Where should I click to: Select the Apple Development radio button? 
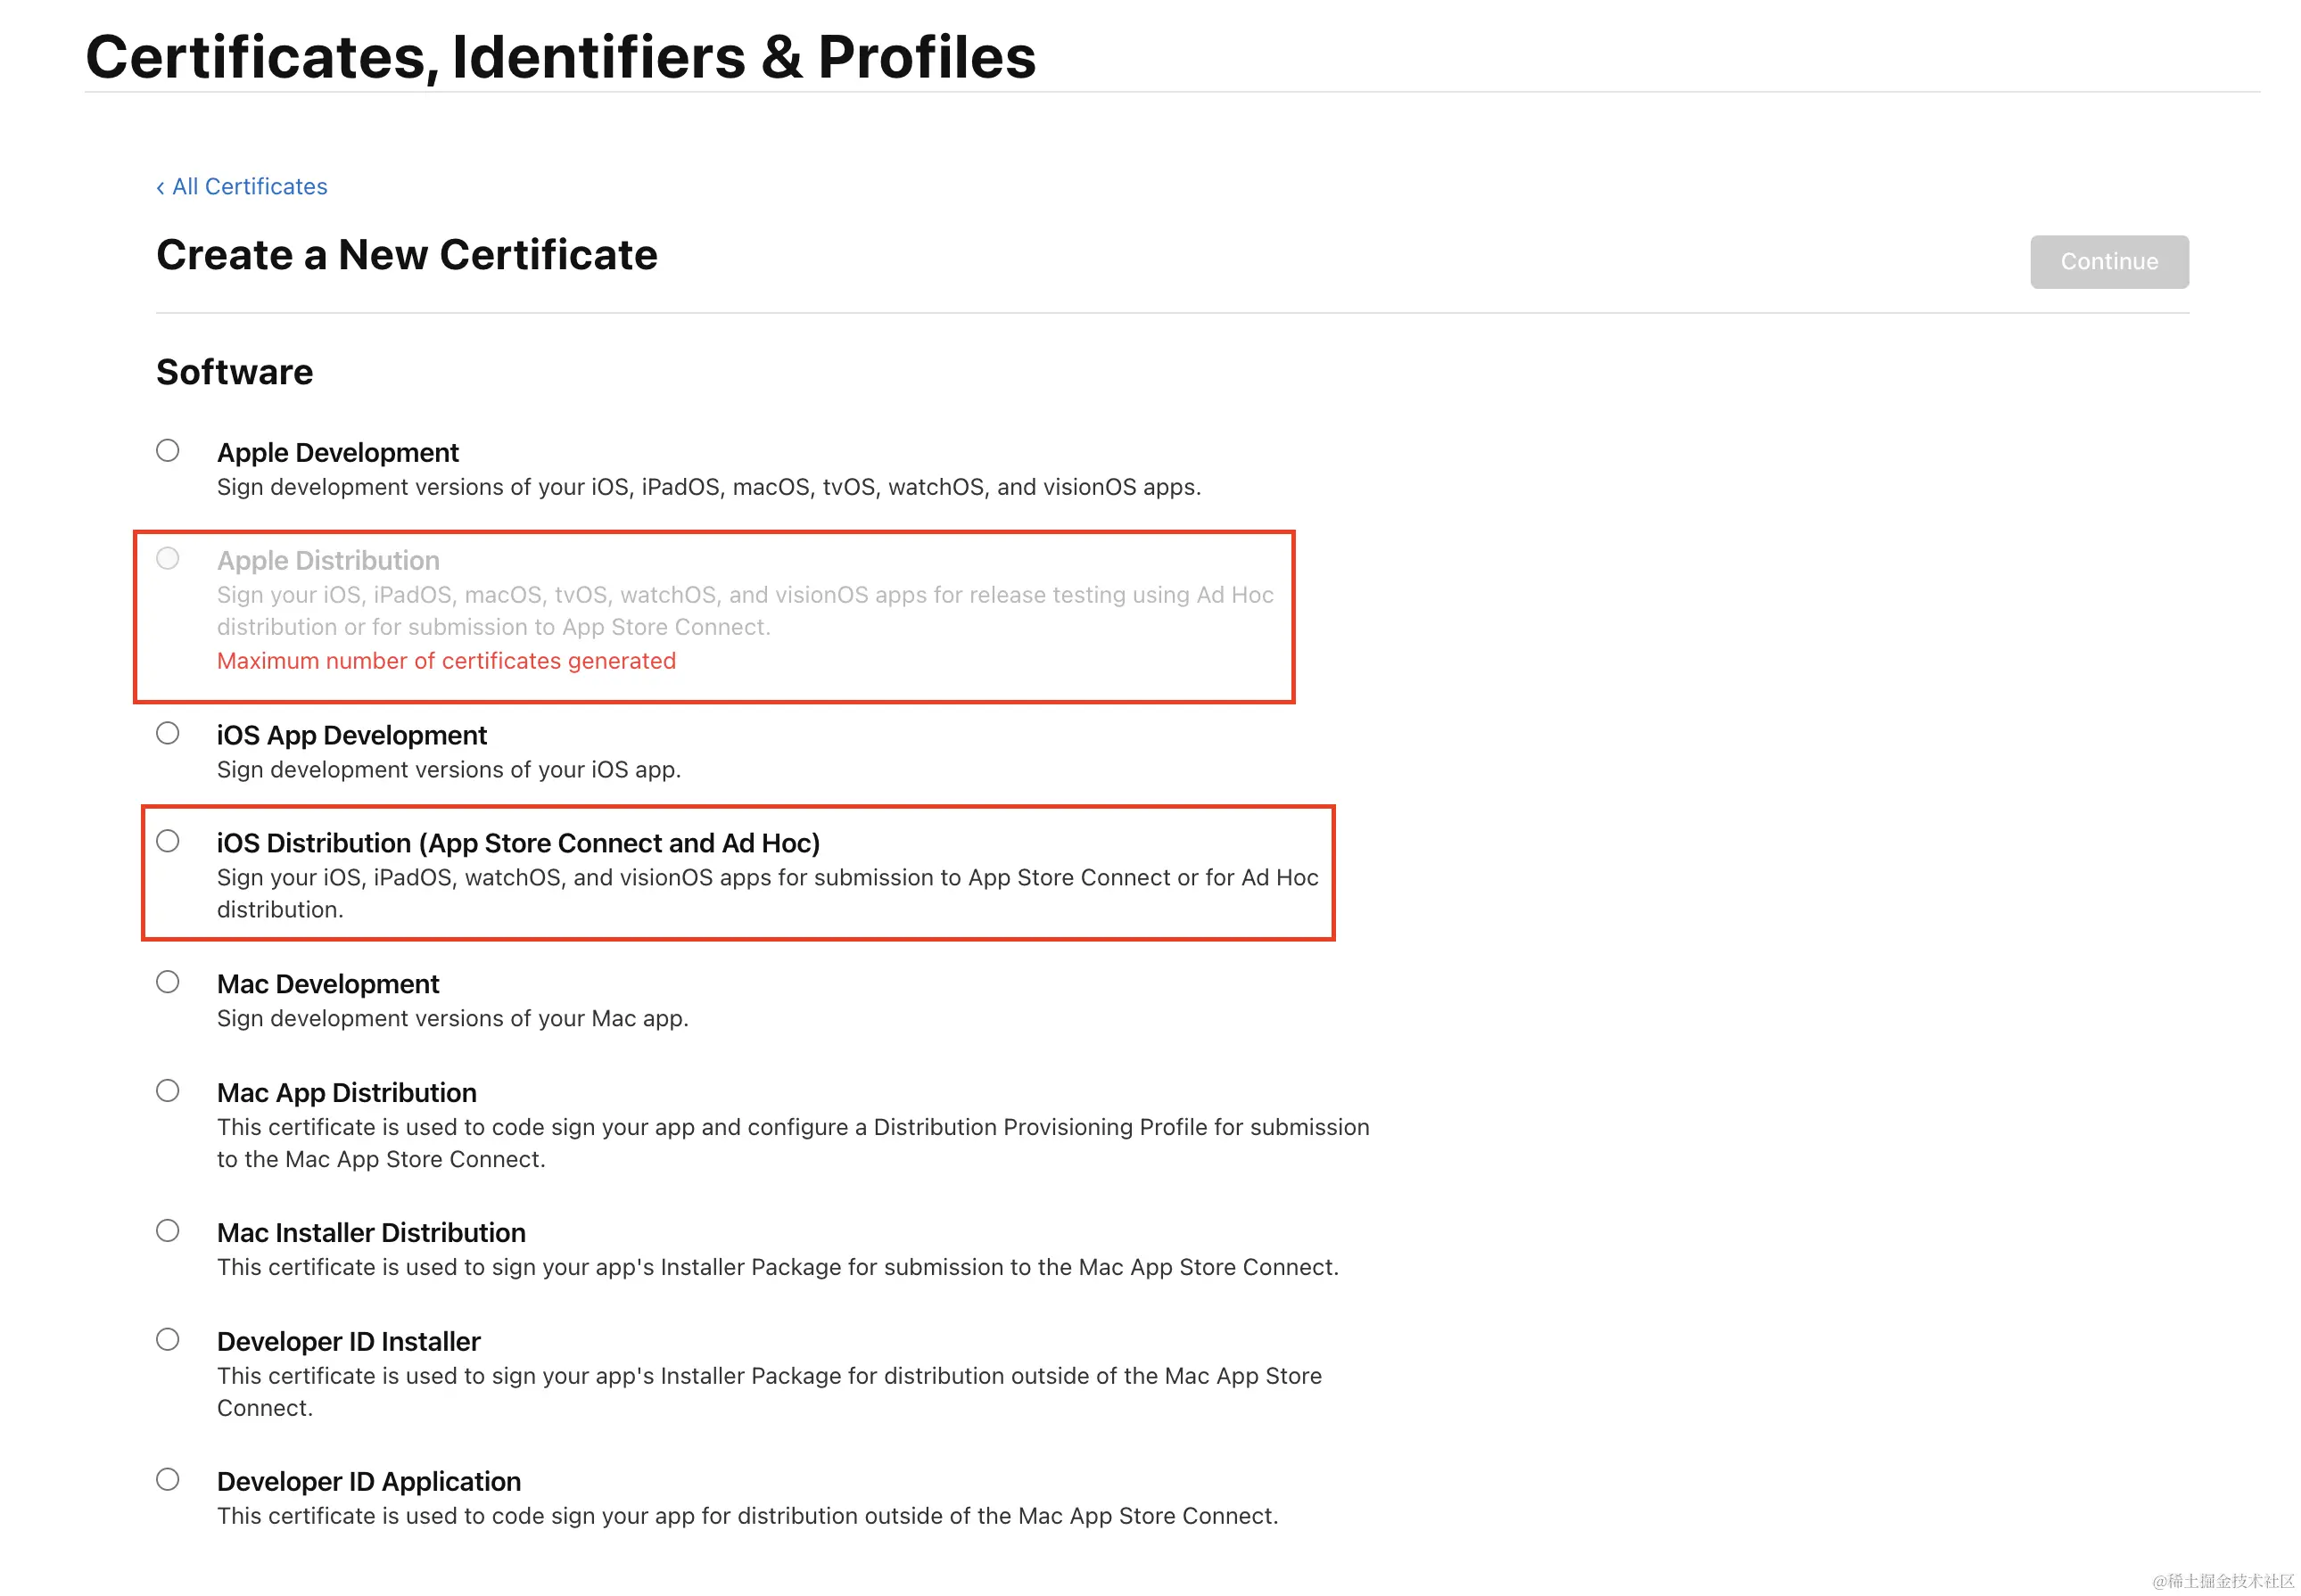[x=168, y=451]
